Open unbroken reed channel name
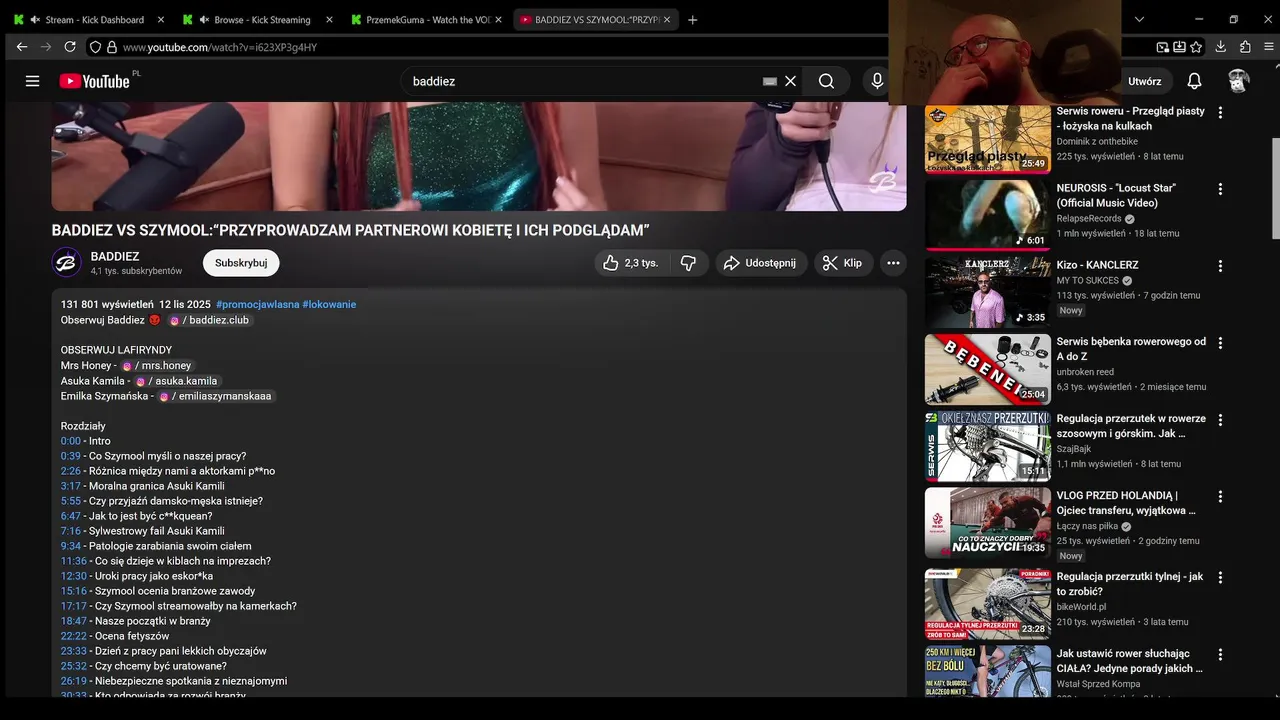Screen dimensions: 1280x720 tap(1085, 372)
